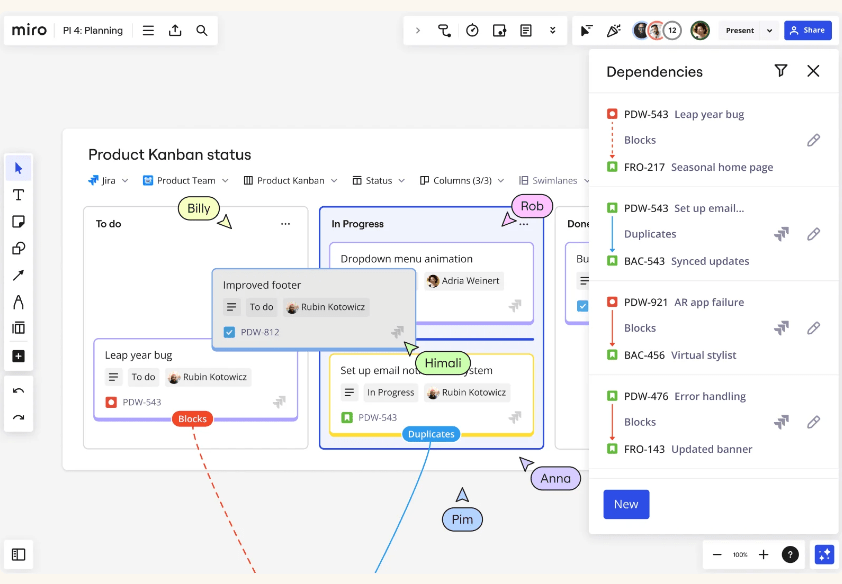Select the cursor/select tool in left toolbar
The height and width of the screenshot is (584, 842).
18,168
